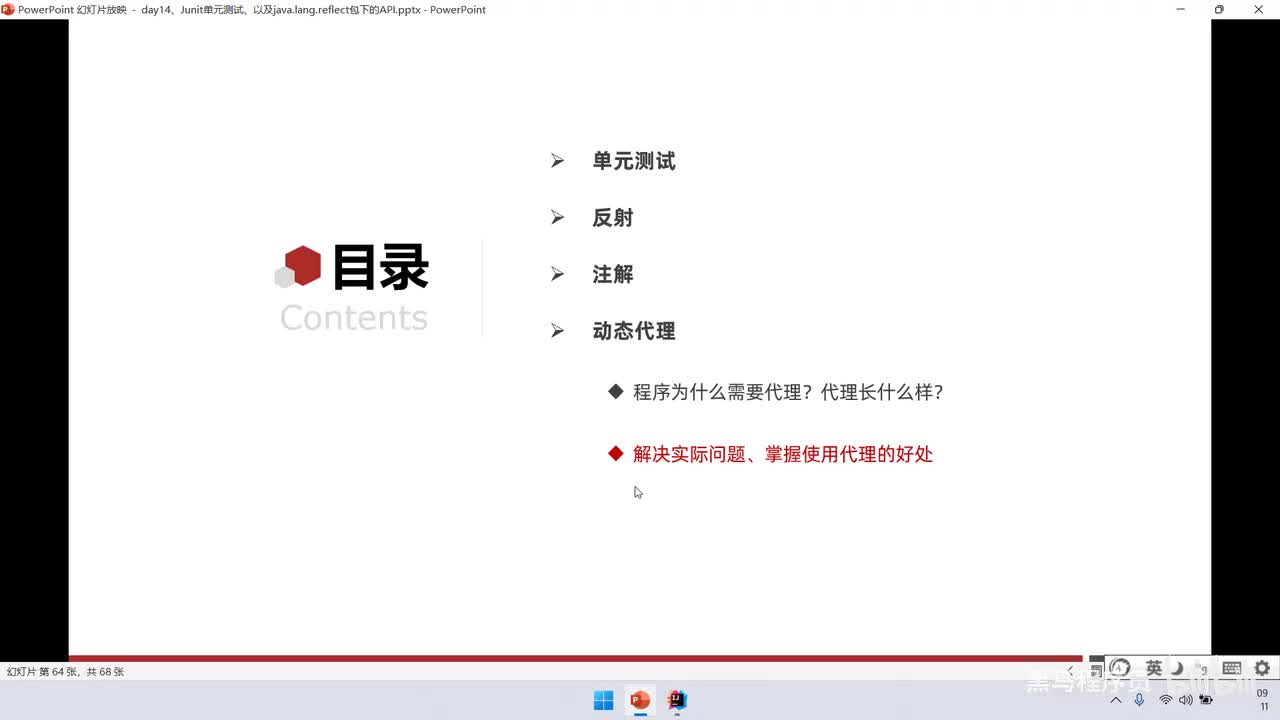Click the red diamond bullet
This screenshot has height=720, width=1280.
point(616,454)
